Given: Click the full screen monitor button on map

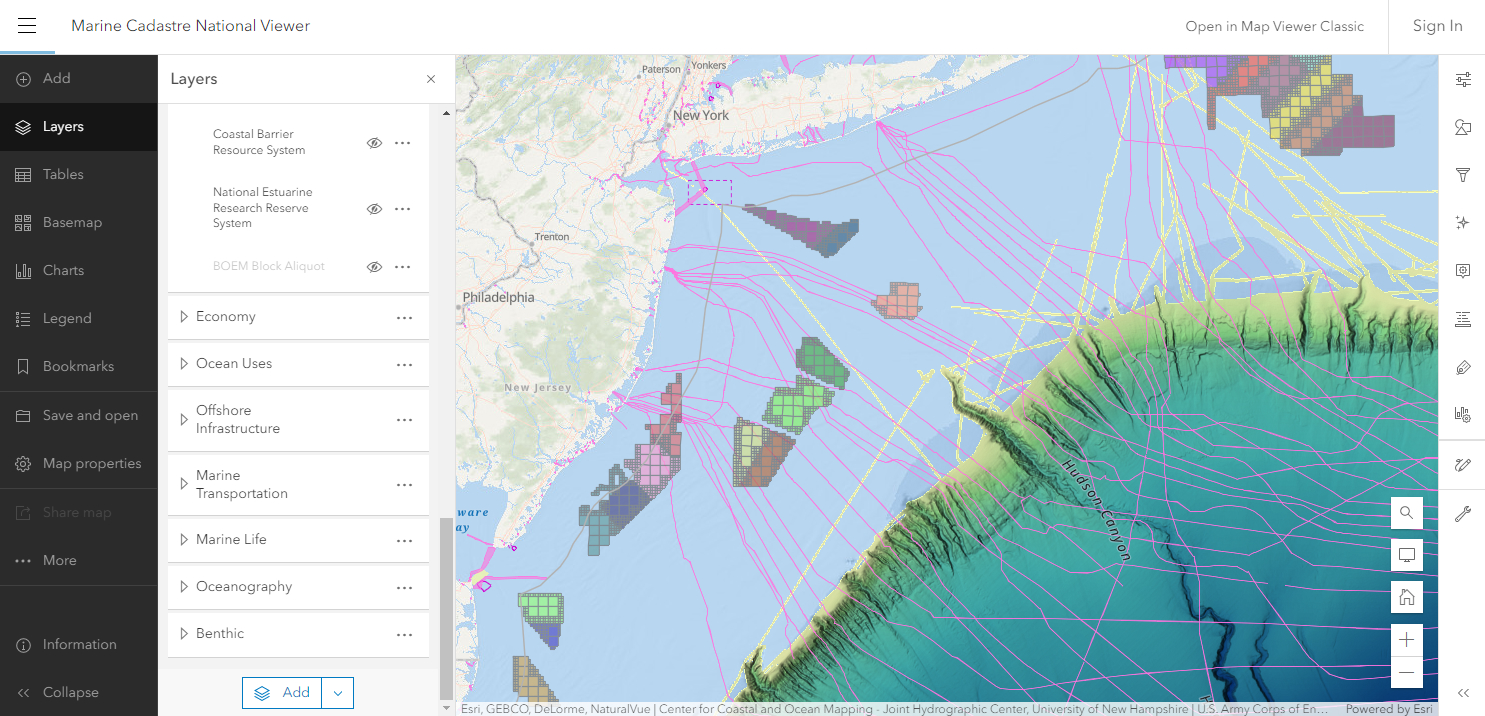Looking at the screenshot, I should (1406, 555).
